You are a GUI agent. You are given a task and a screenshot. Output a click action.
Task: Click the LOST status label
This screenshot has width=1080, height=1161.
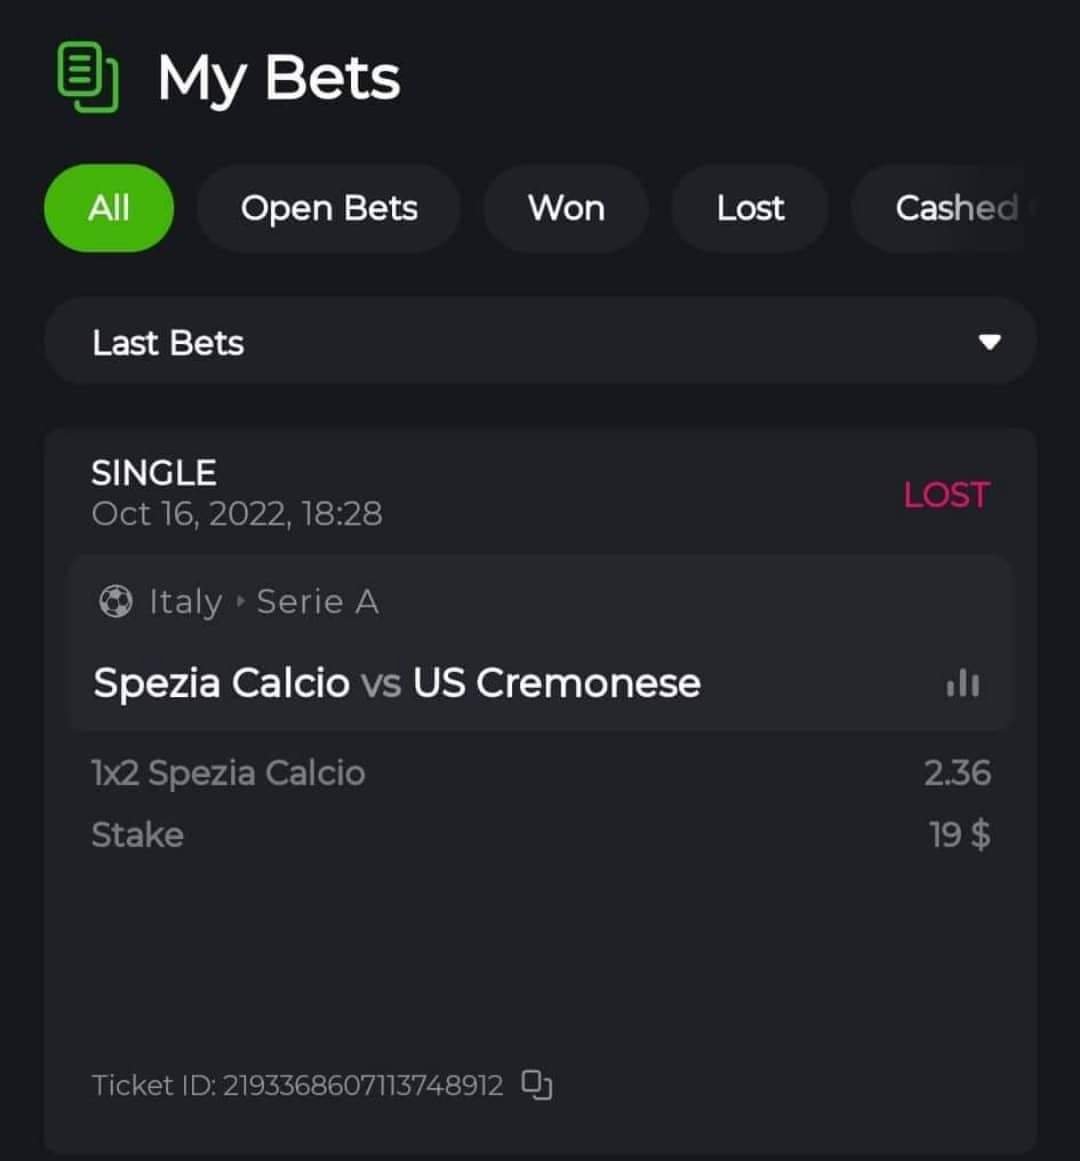(x=946, y=495)
